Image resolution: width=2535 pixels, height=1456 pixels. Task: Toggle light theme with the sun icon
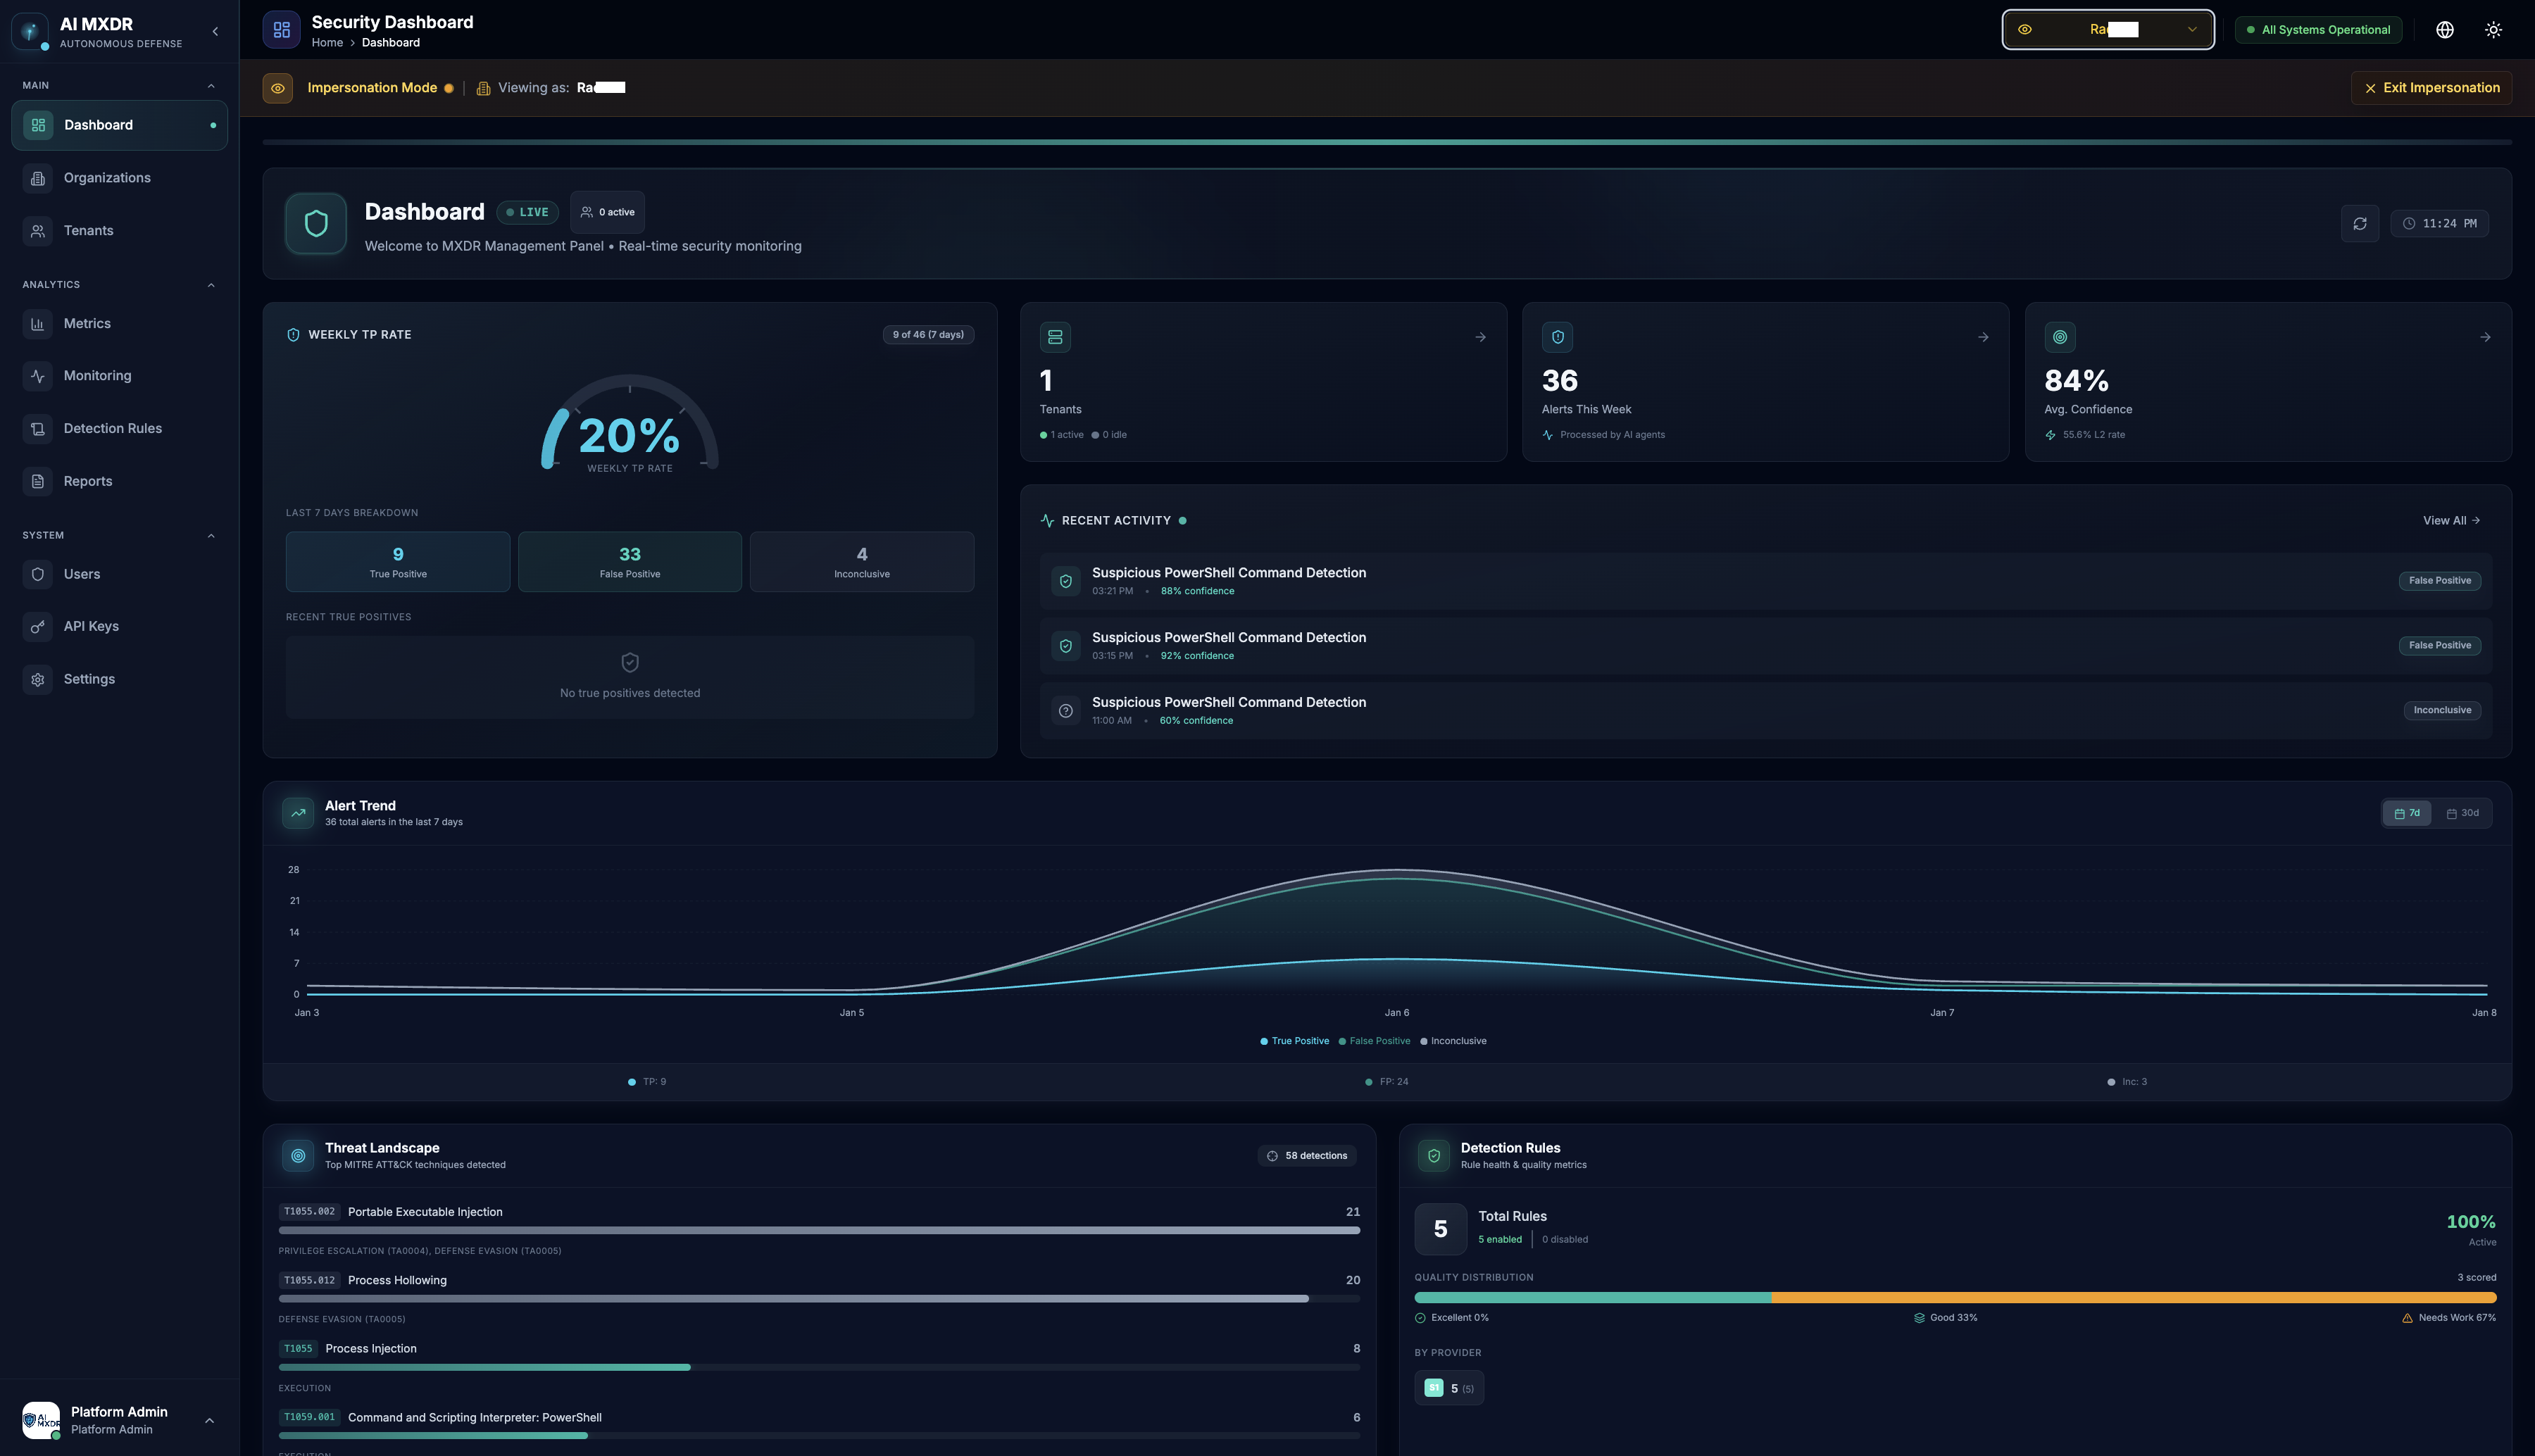pyautogui.click(x=2493, y=30)
